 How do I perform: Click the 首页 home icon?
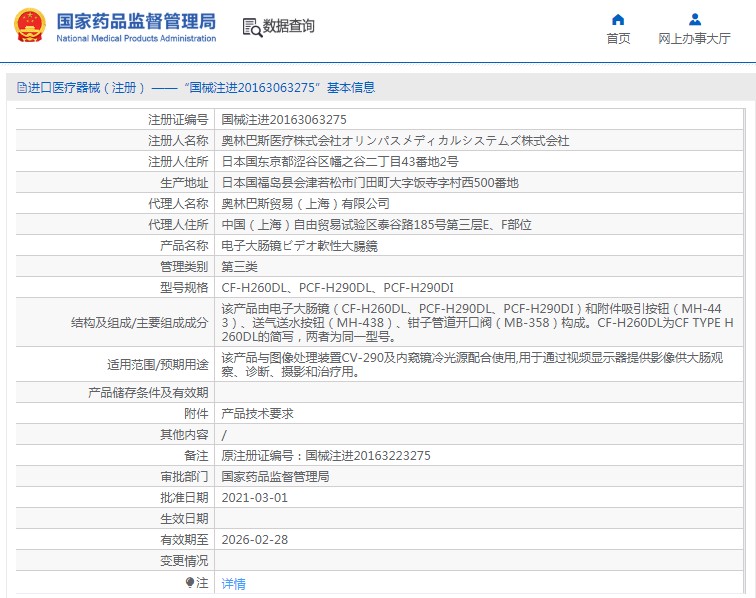pyautogui.click(x=618, y=19)
